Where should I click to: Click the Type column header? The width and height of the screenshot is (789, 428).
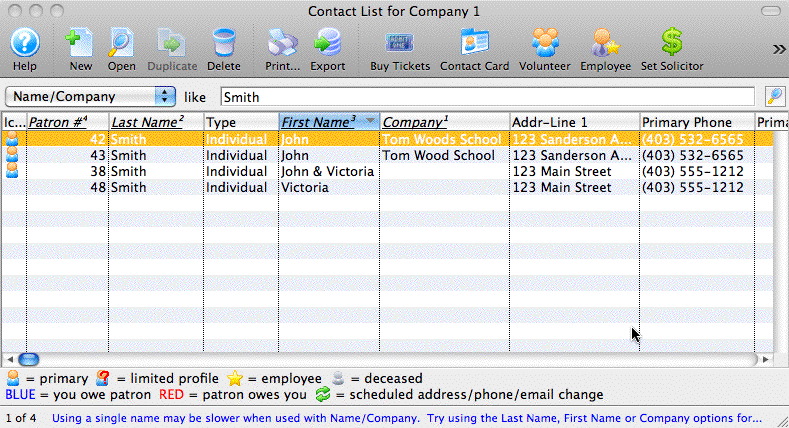point(241,122)
